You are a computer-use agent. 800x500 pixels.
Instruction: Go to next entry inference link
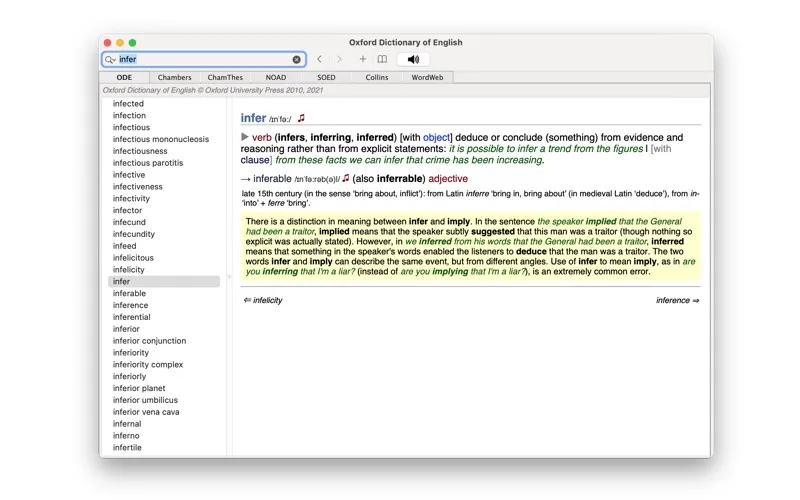coord(678,300)
